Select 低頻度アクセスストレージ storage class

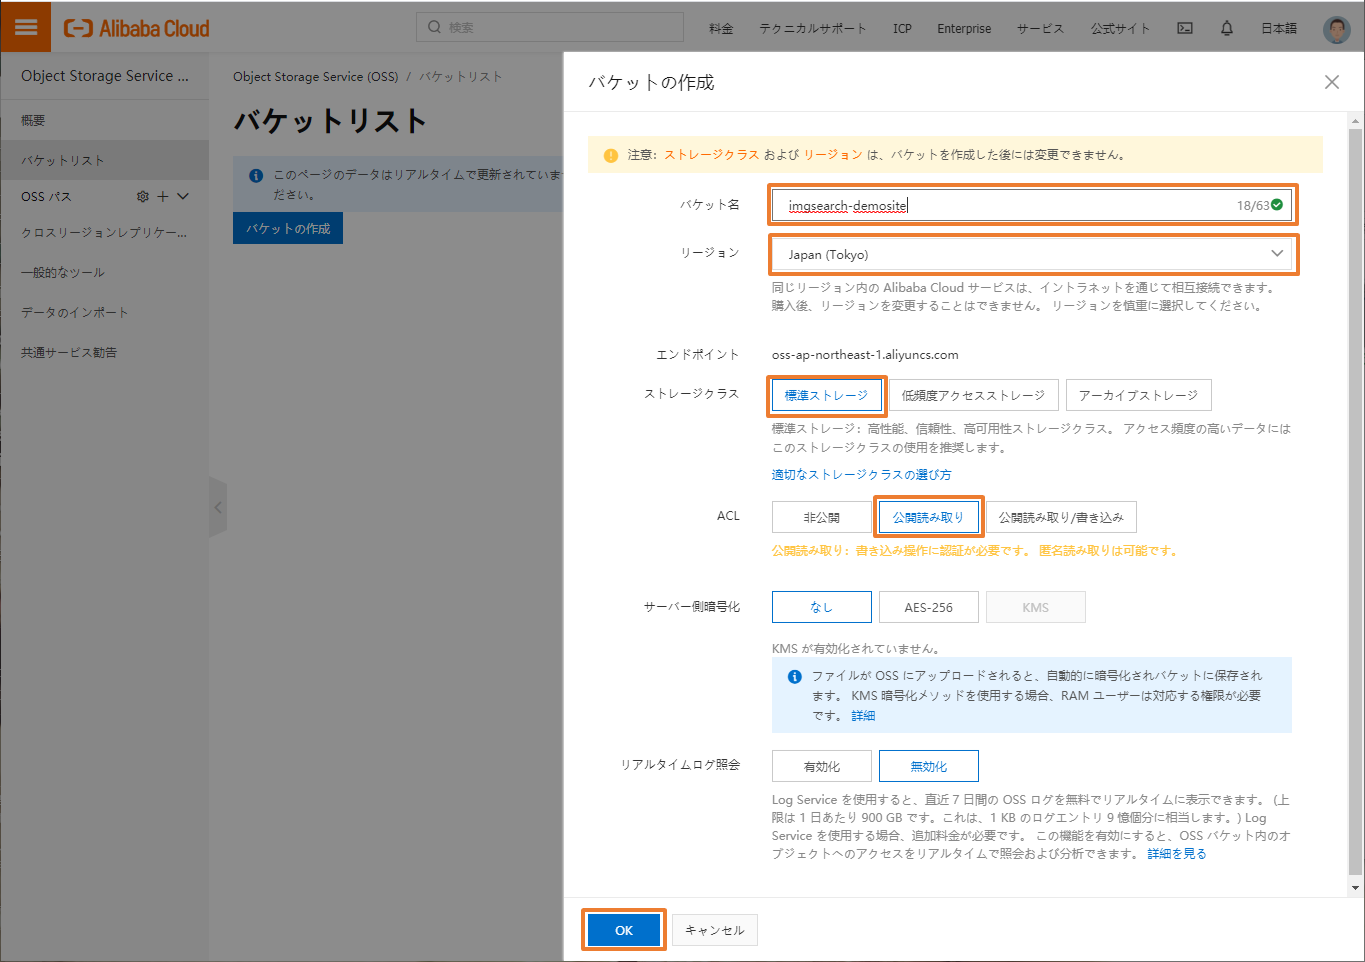click(x=973, y=396)
